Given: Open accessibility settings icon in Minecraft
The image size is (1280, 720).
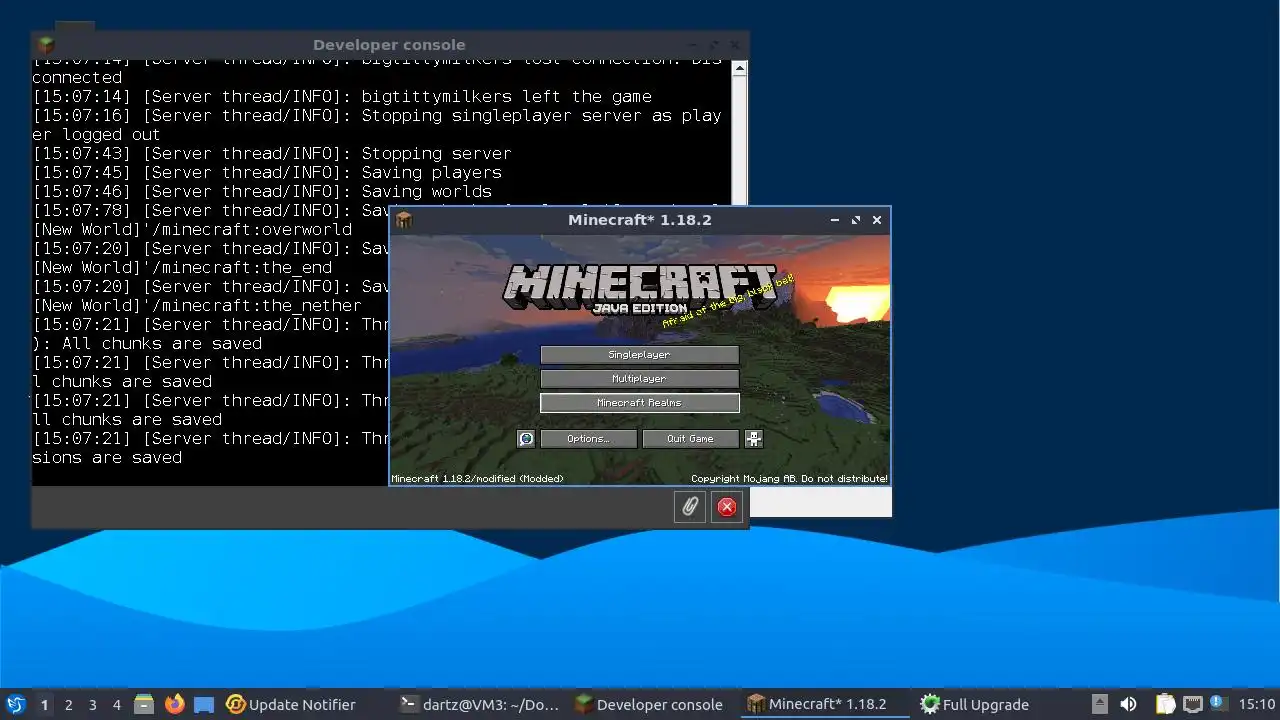Looking at the screenshot, I should click(754, 439).
